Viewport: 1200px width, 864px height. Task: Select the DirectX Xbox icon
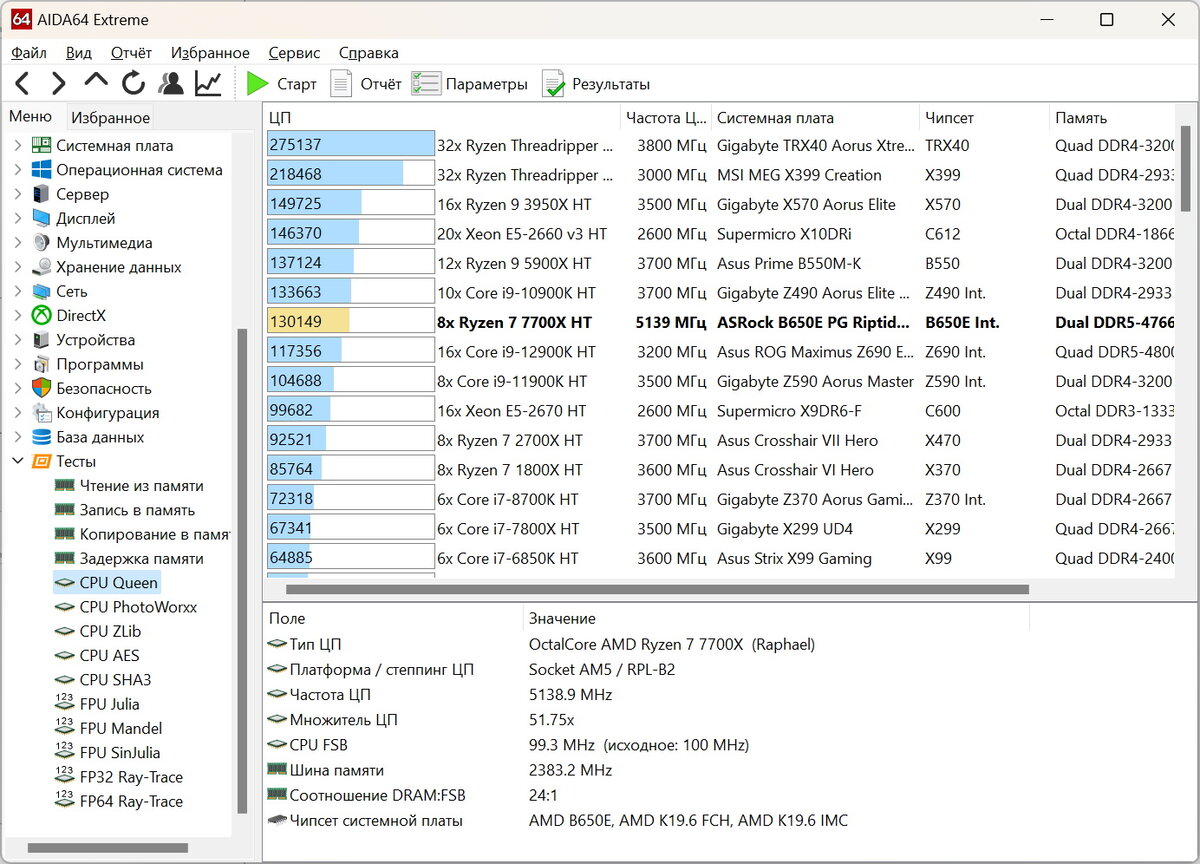point(41,315)
